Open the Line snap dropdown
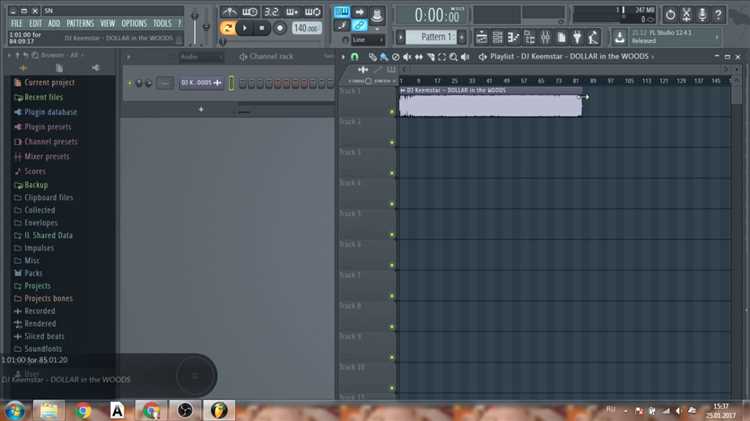Screen dimensions: 750x421 tap(368, 40)
